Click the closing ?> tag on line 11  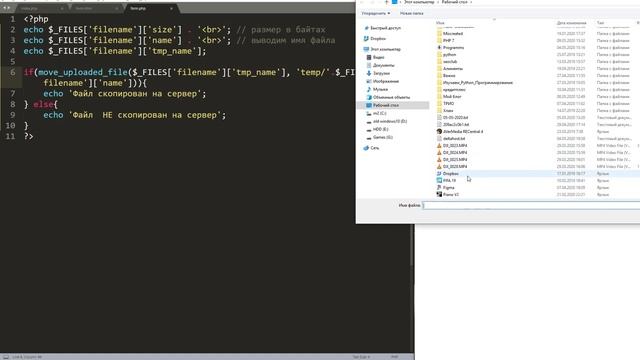pyautogui.click(x=28, y=136)
